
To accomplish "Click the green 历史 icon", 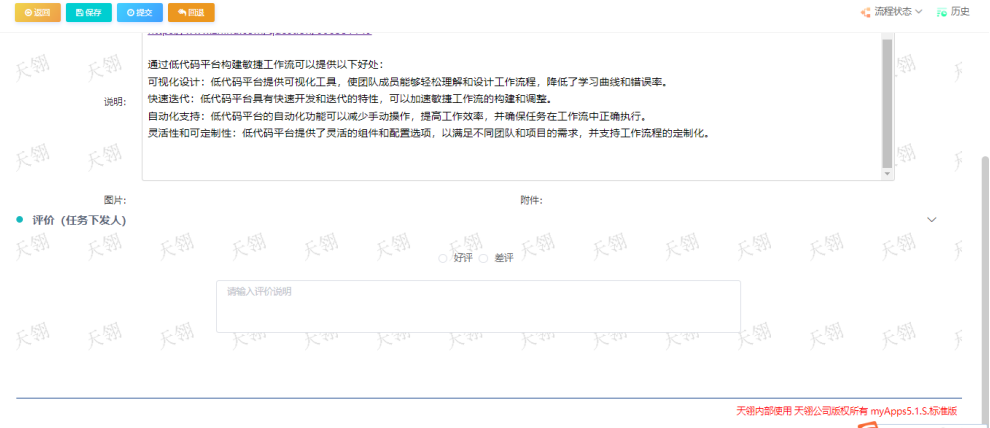I will pyautogui.click(x=941, y=12).
